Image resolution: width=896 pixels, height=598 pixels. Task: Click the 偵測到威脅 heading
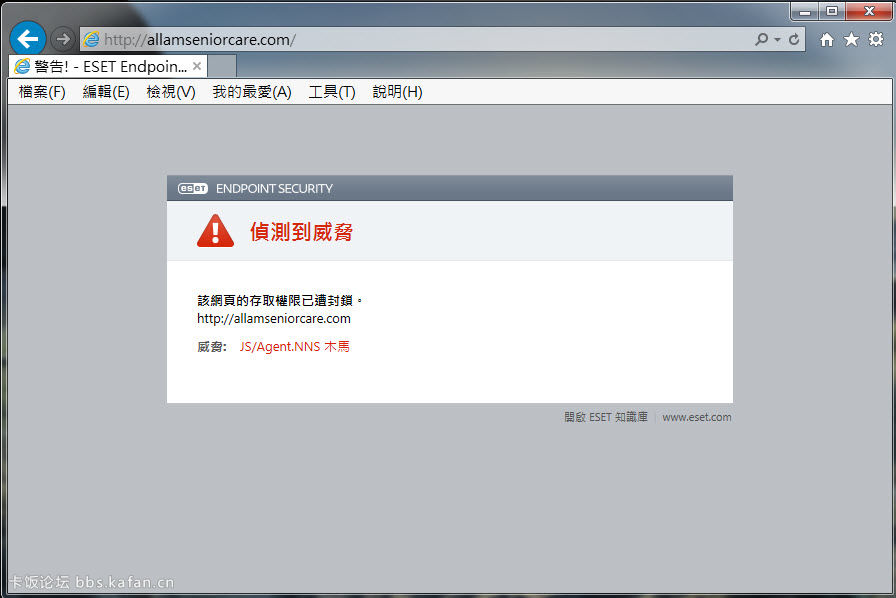point(301,232)
